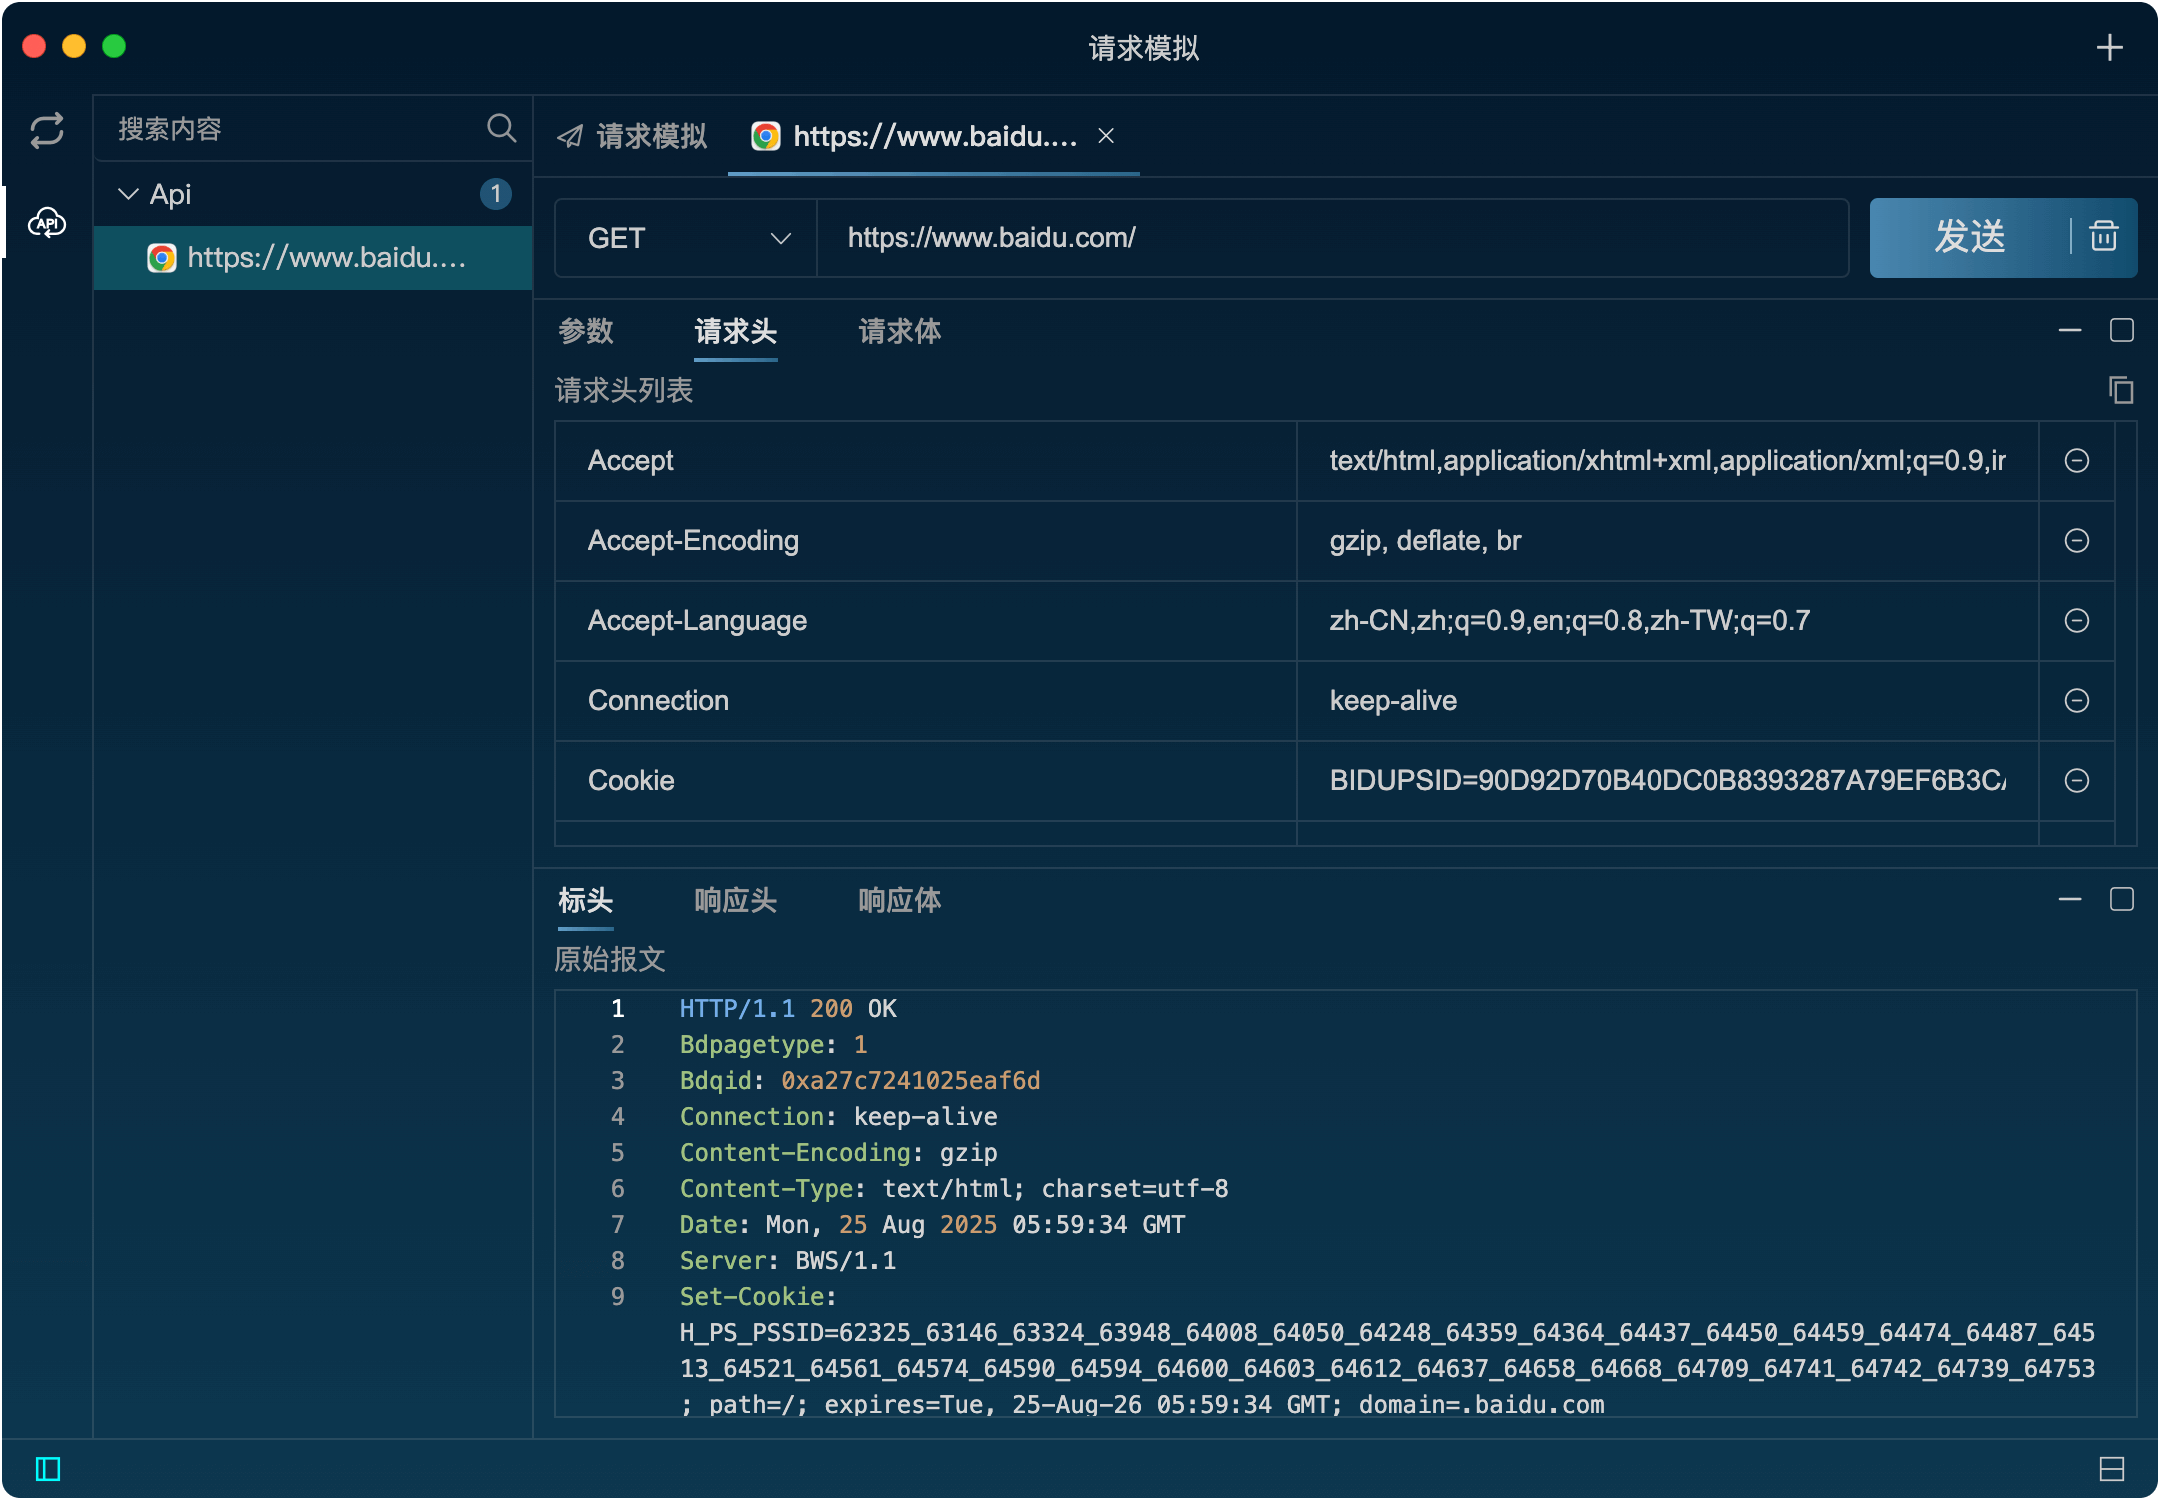The width and height of the screenshot is (2160, 1500).
Task: Switch to 请求体 tab
Action: tap(899, 332)
